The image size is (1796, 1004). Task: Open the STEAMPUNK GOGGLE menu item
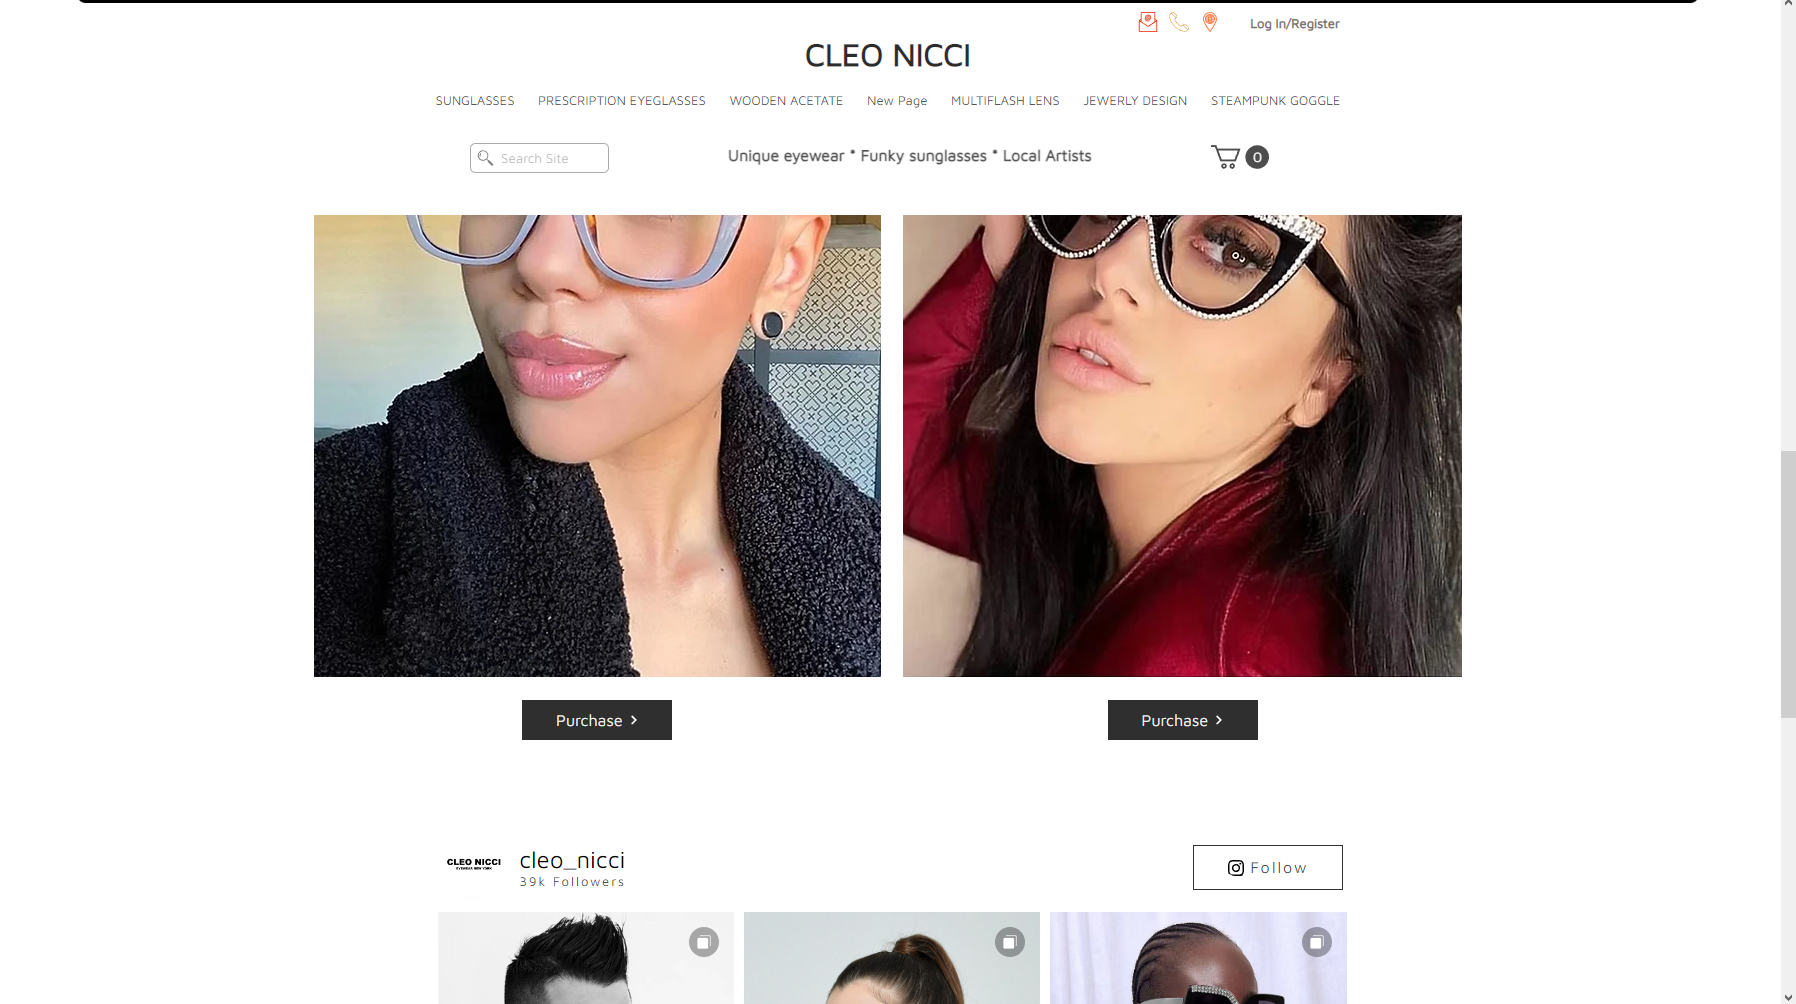(1275, 101)
